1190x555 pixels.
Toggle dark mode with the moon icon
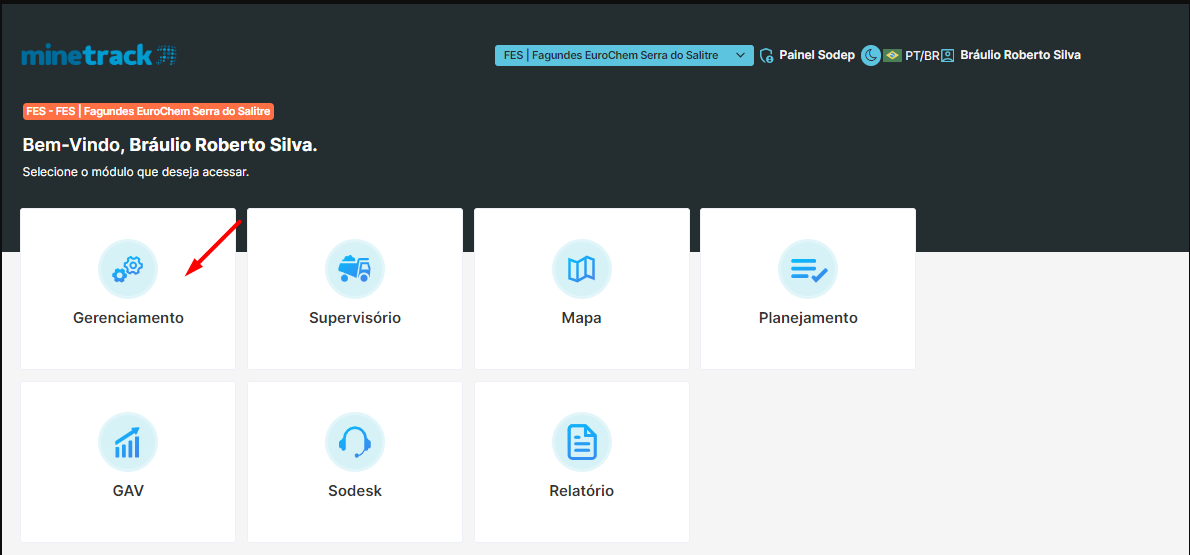click(x=870, y=55)
